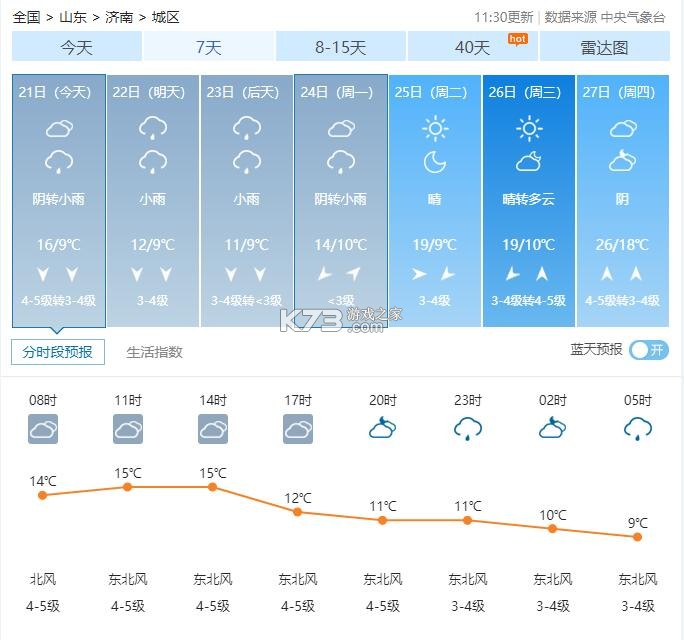This screenshot has height=640, width=684.
Task: Click the 21日 daytime cloudy icon
Action: (x=59, y=129)
